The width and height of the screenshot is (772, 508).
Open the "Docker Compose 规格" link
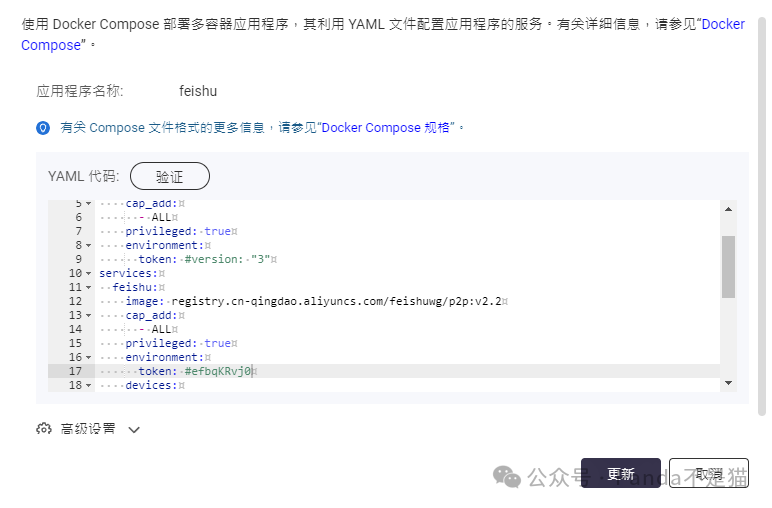[386, 127]
